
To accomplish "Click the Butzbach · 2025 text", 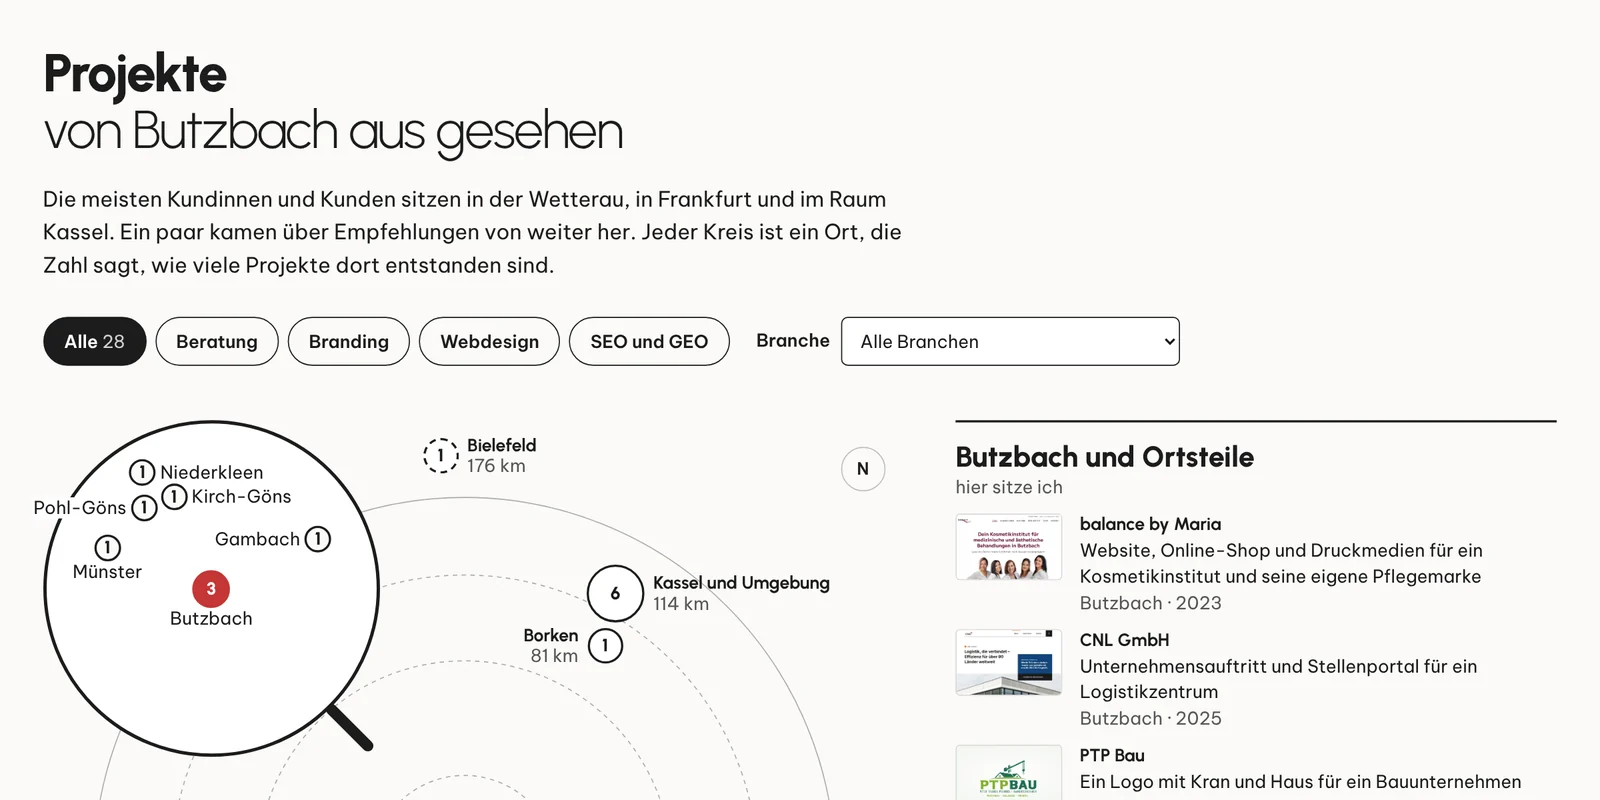I will 1151,718.
